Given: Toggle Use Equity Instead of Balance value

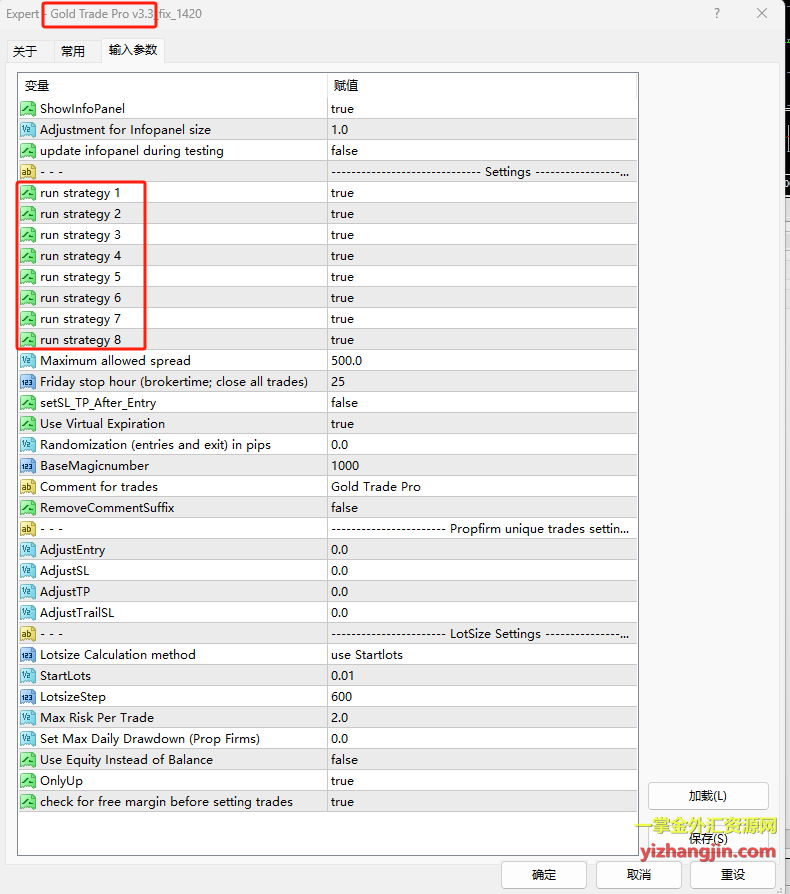Looking at the screenshot, I should (482, 759).
